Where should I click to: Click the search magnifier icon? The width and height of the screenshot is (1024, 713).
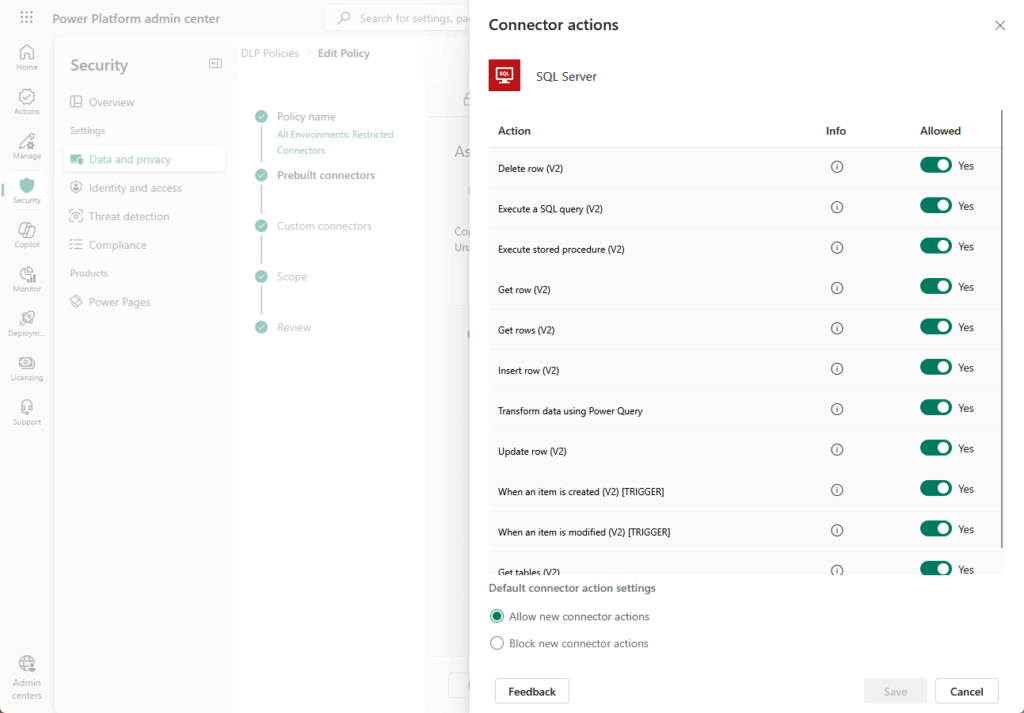344,18
